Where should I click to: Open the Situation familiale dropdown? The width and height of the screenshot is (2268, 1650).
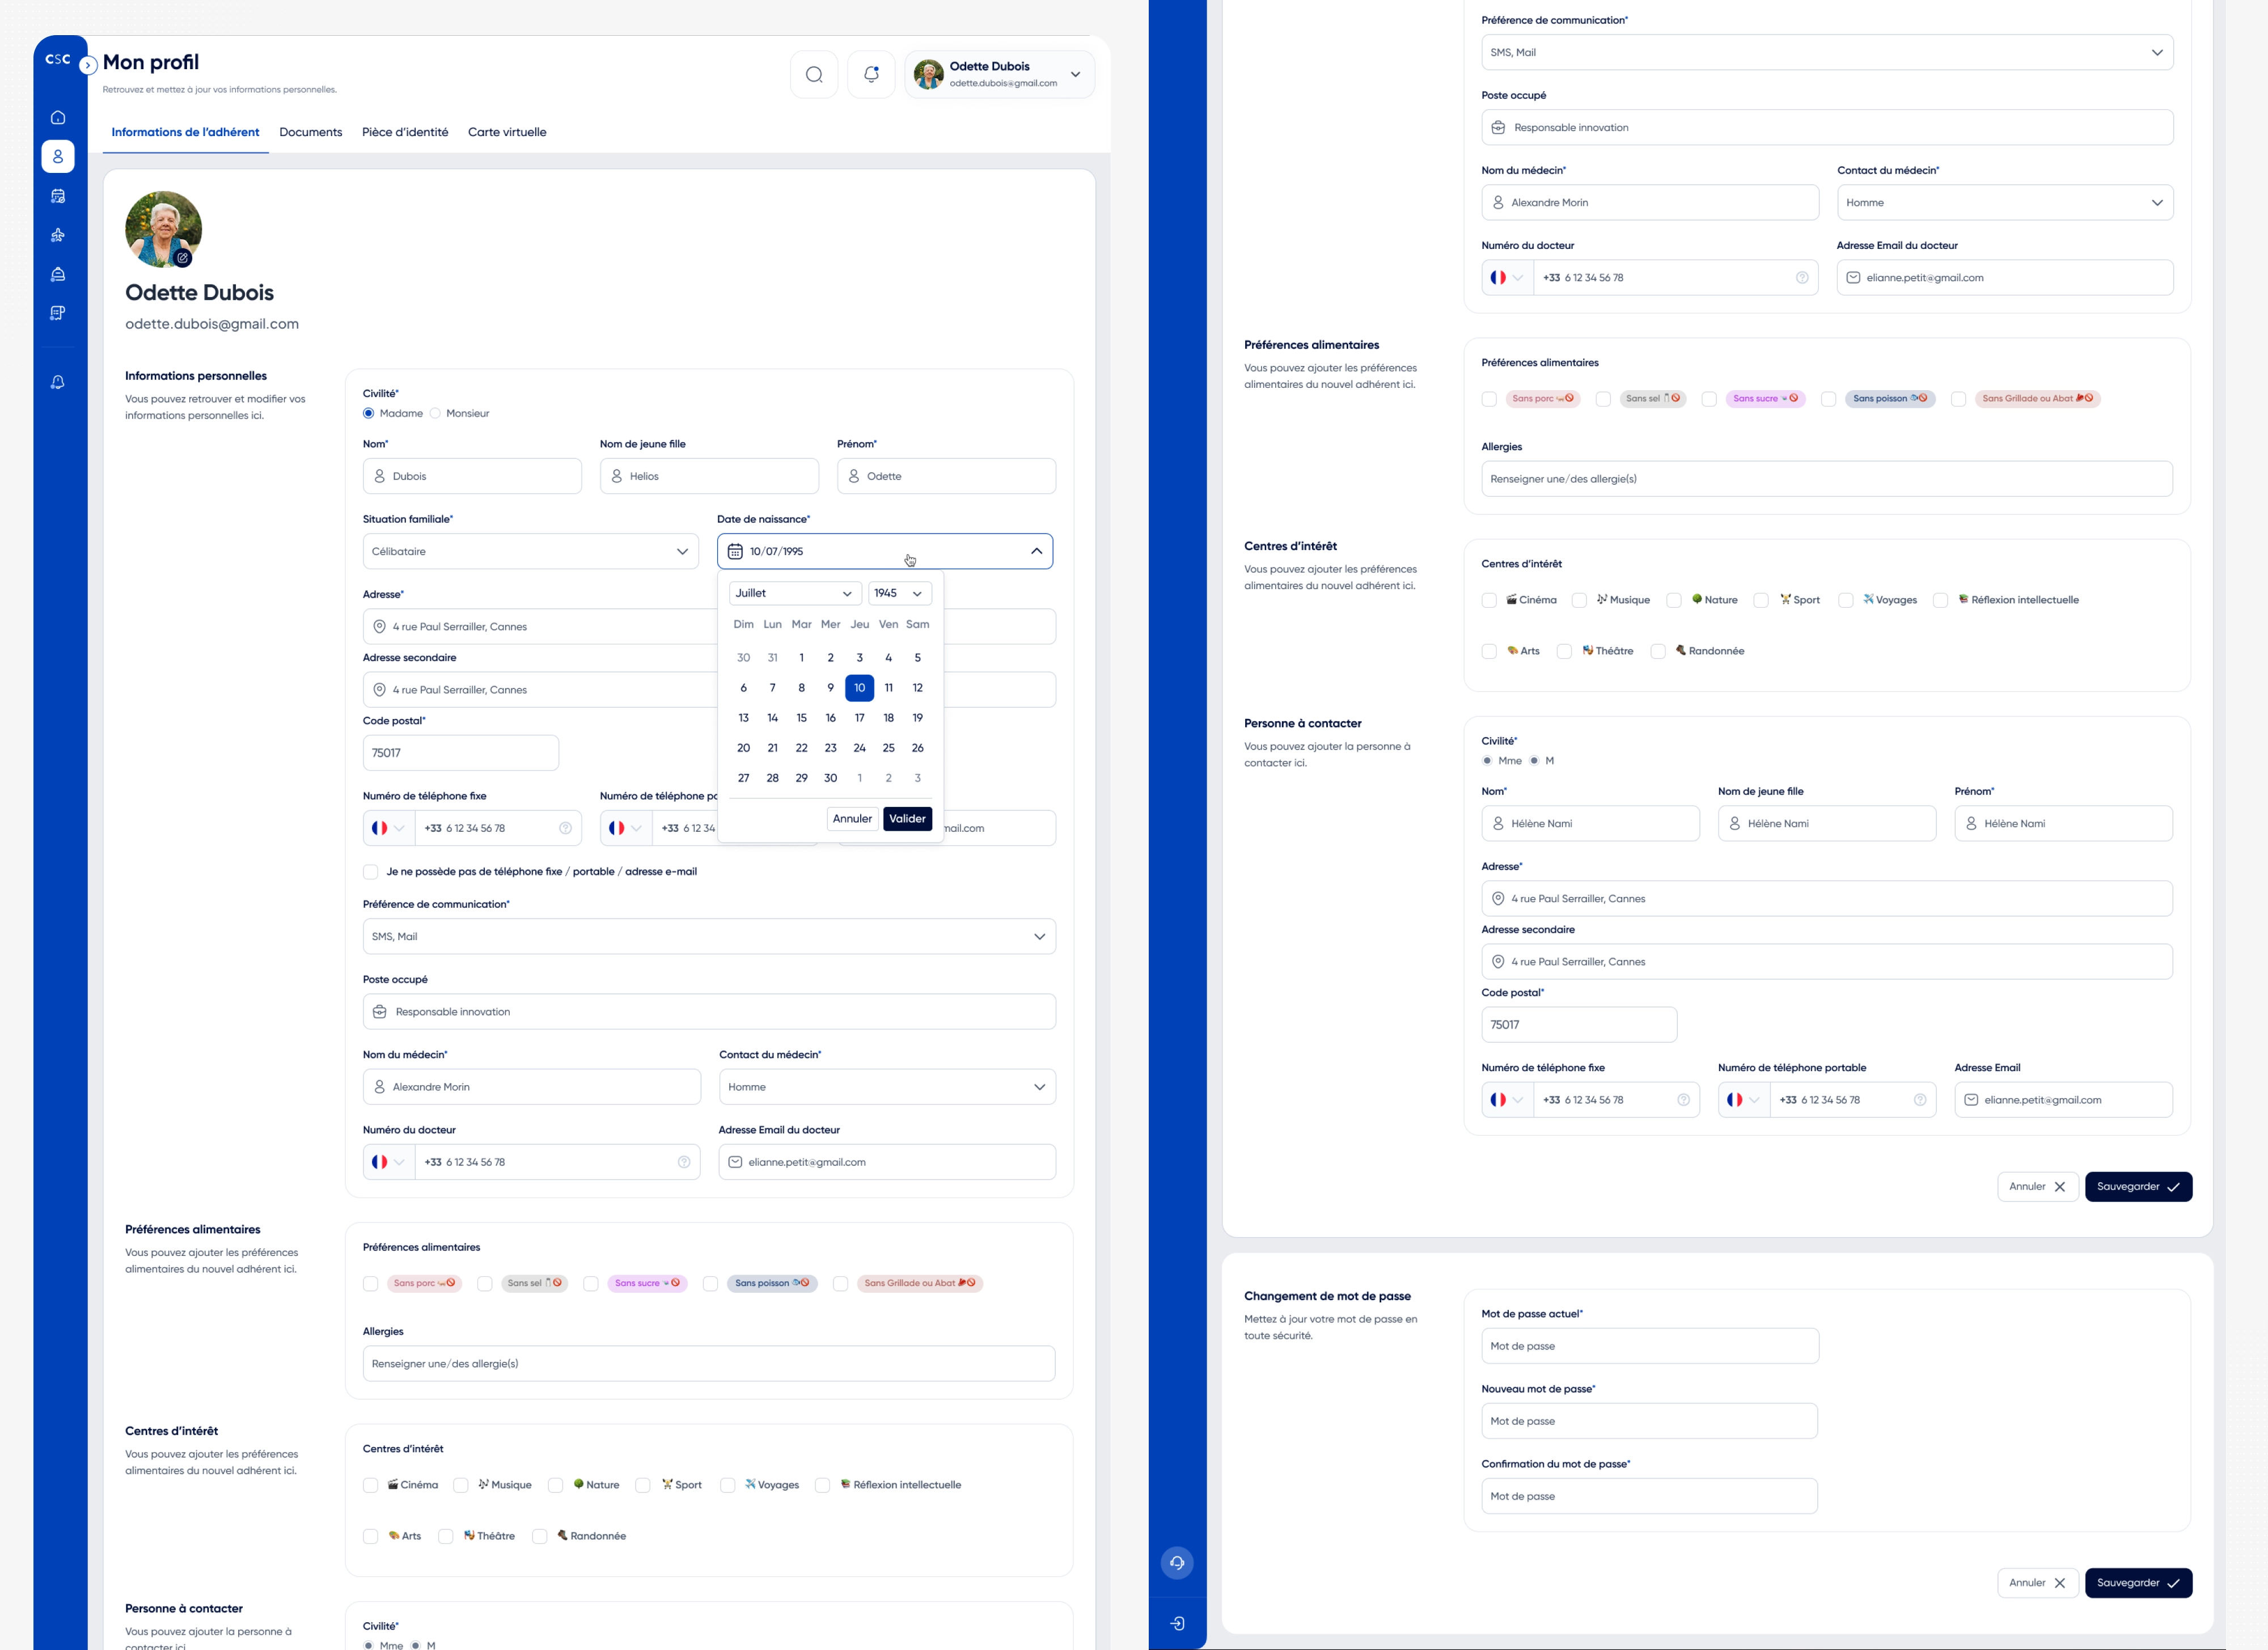[531, 551]
